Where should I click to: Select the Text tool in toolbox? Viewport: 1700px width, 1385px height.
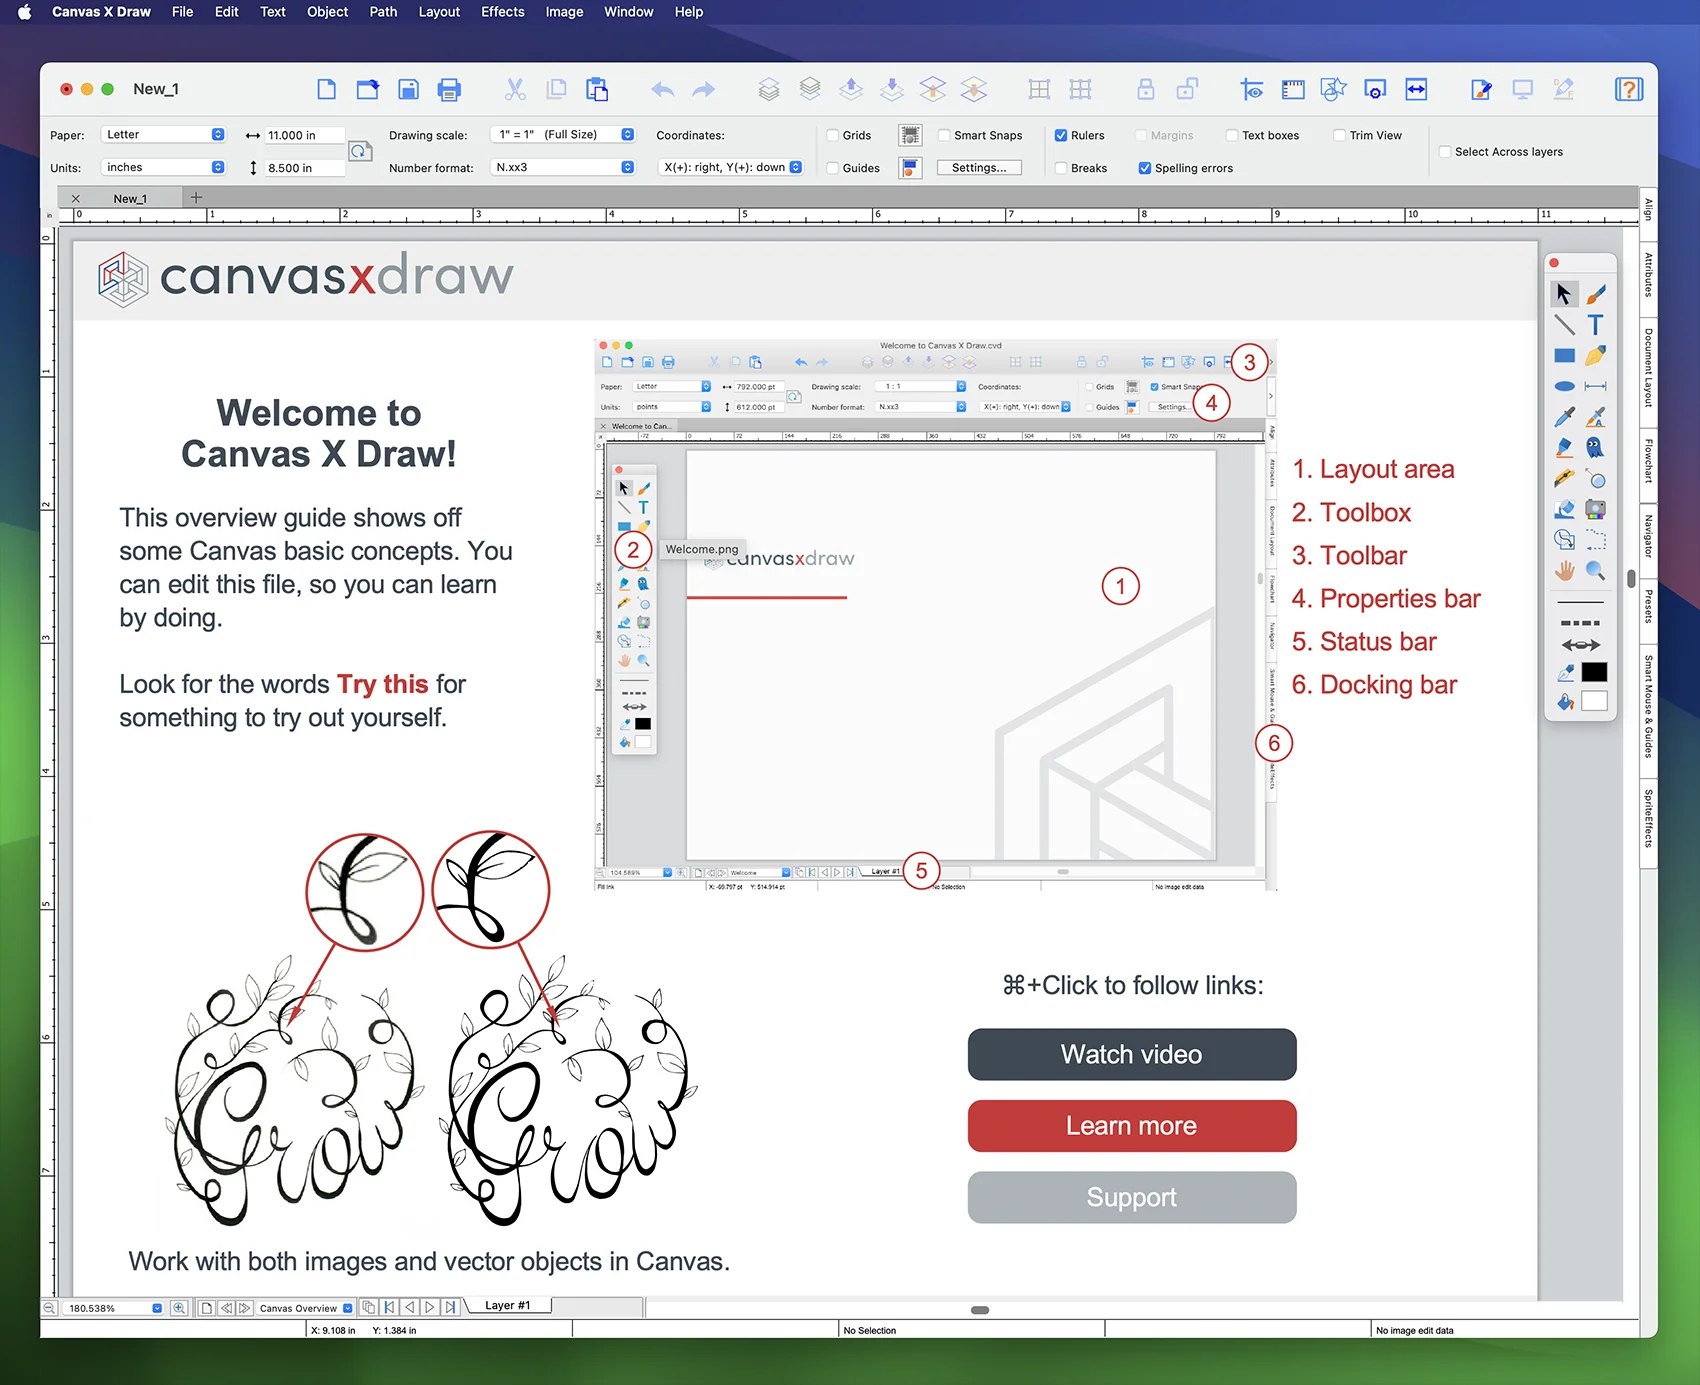(1596, 324)
